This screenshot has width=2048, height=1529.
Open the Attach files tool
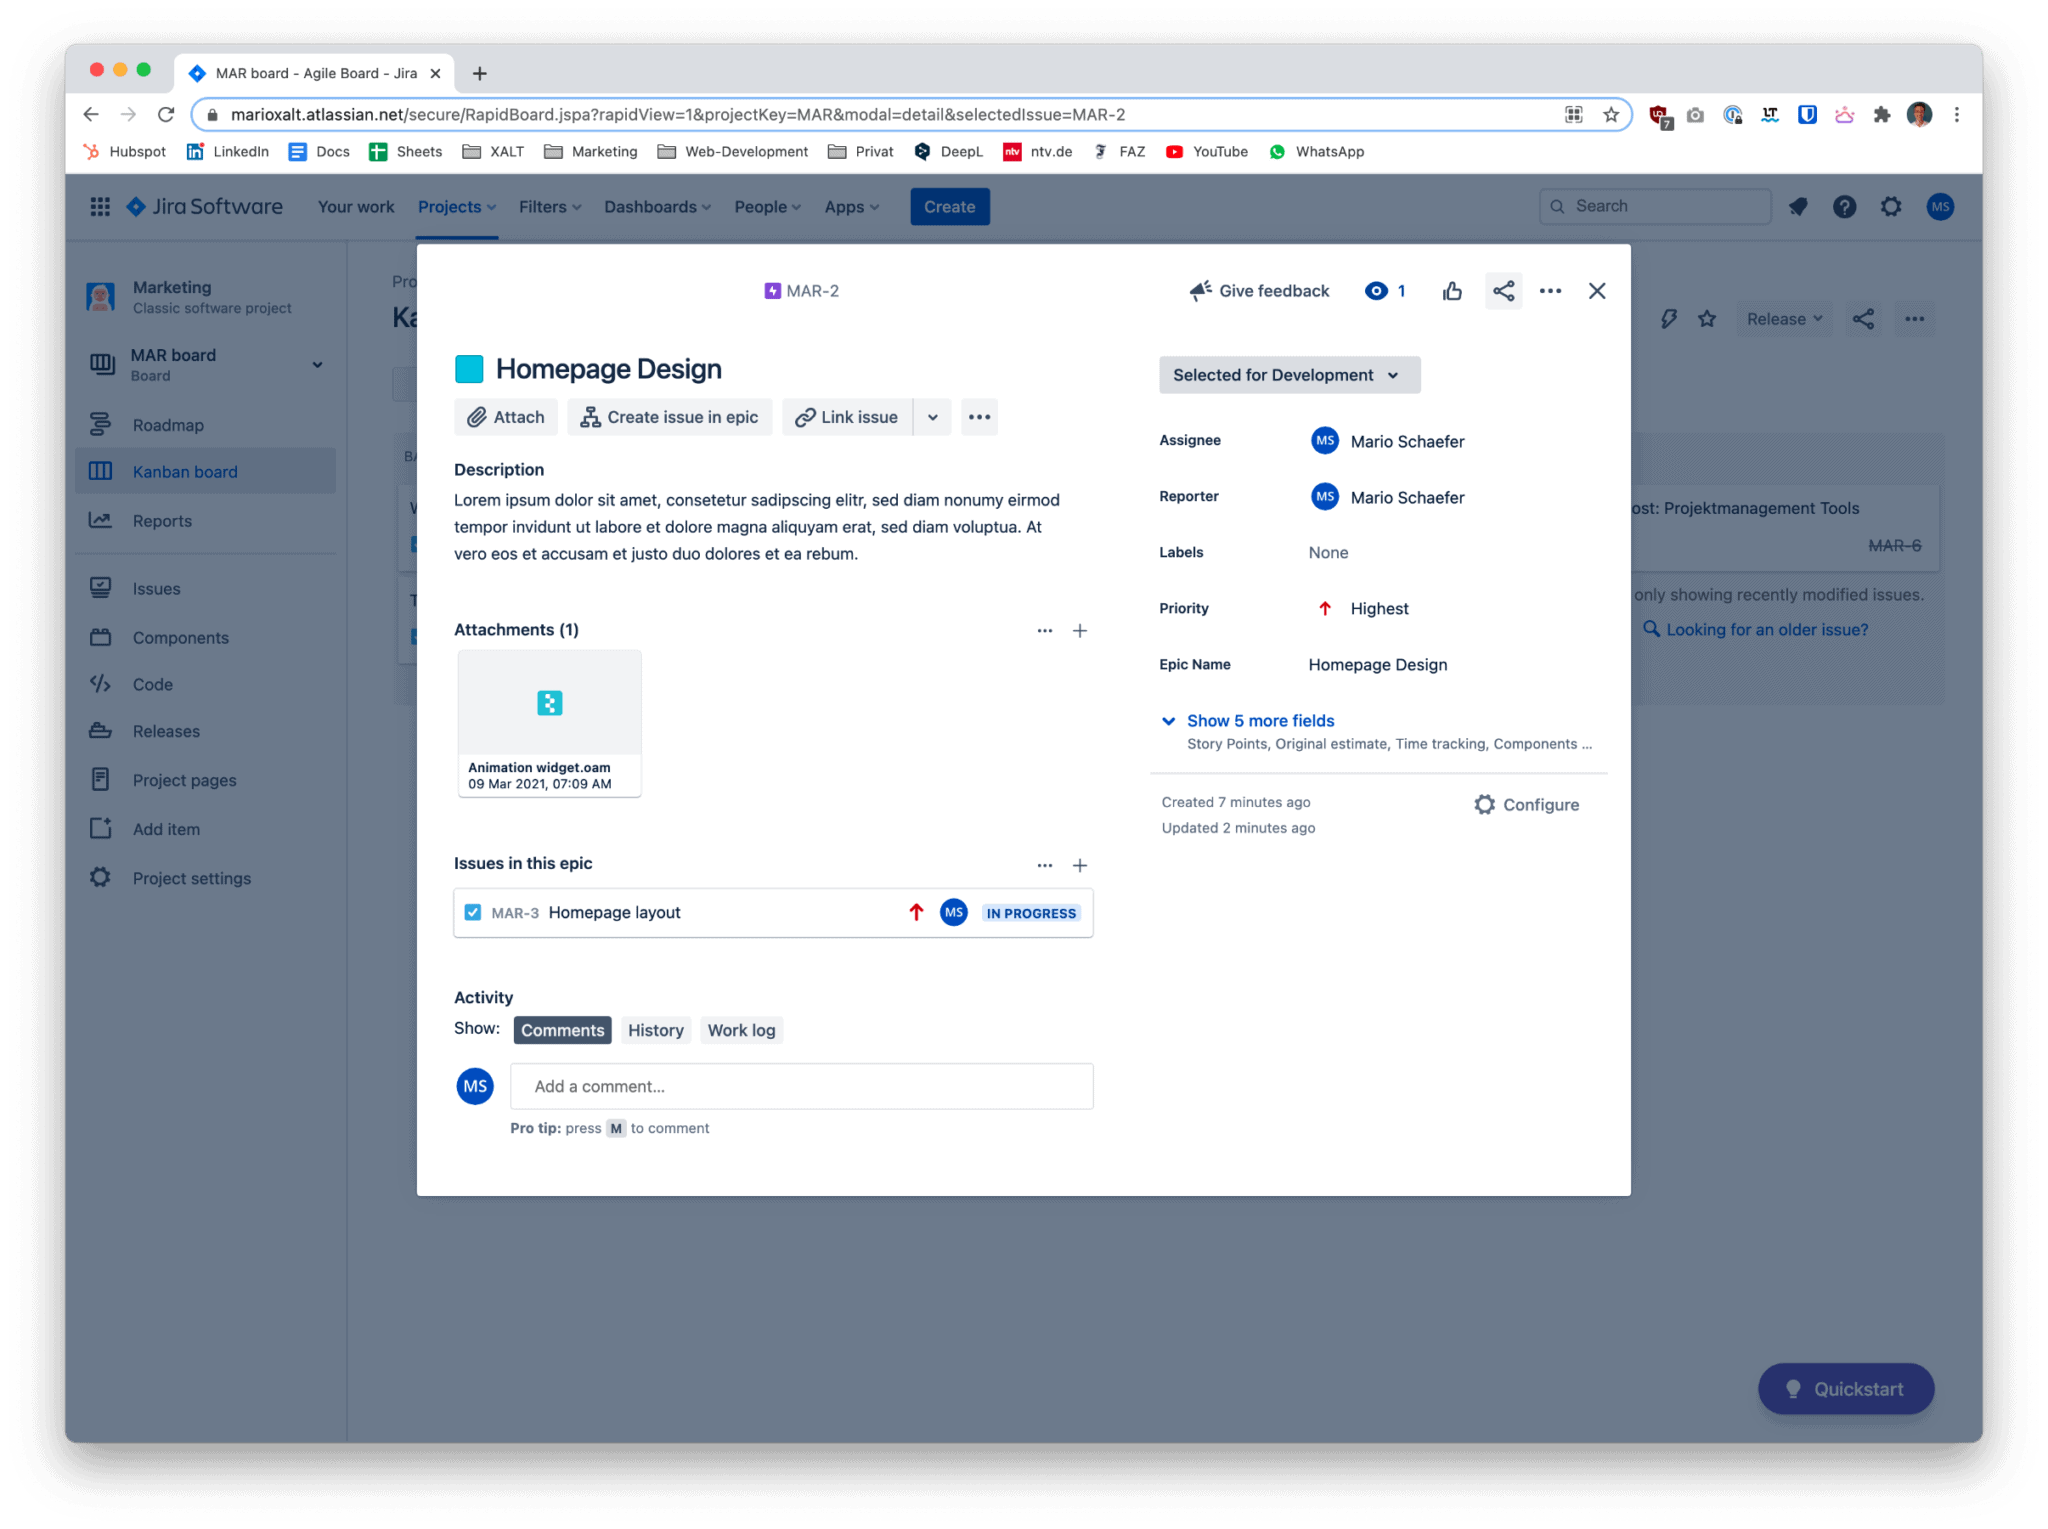tap(505, 417)
